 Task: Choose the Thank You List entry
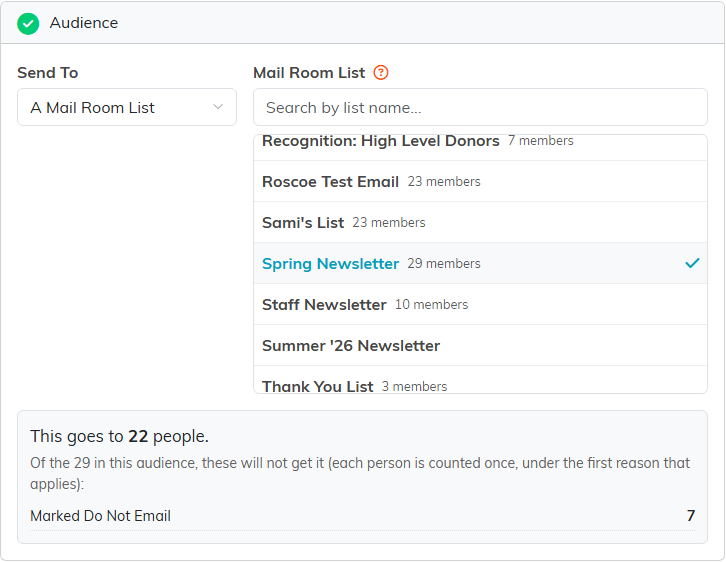pos(480,380)
